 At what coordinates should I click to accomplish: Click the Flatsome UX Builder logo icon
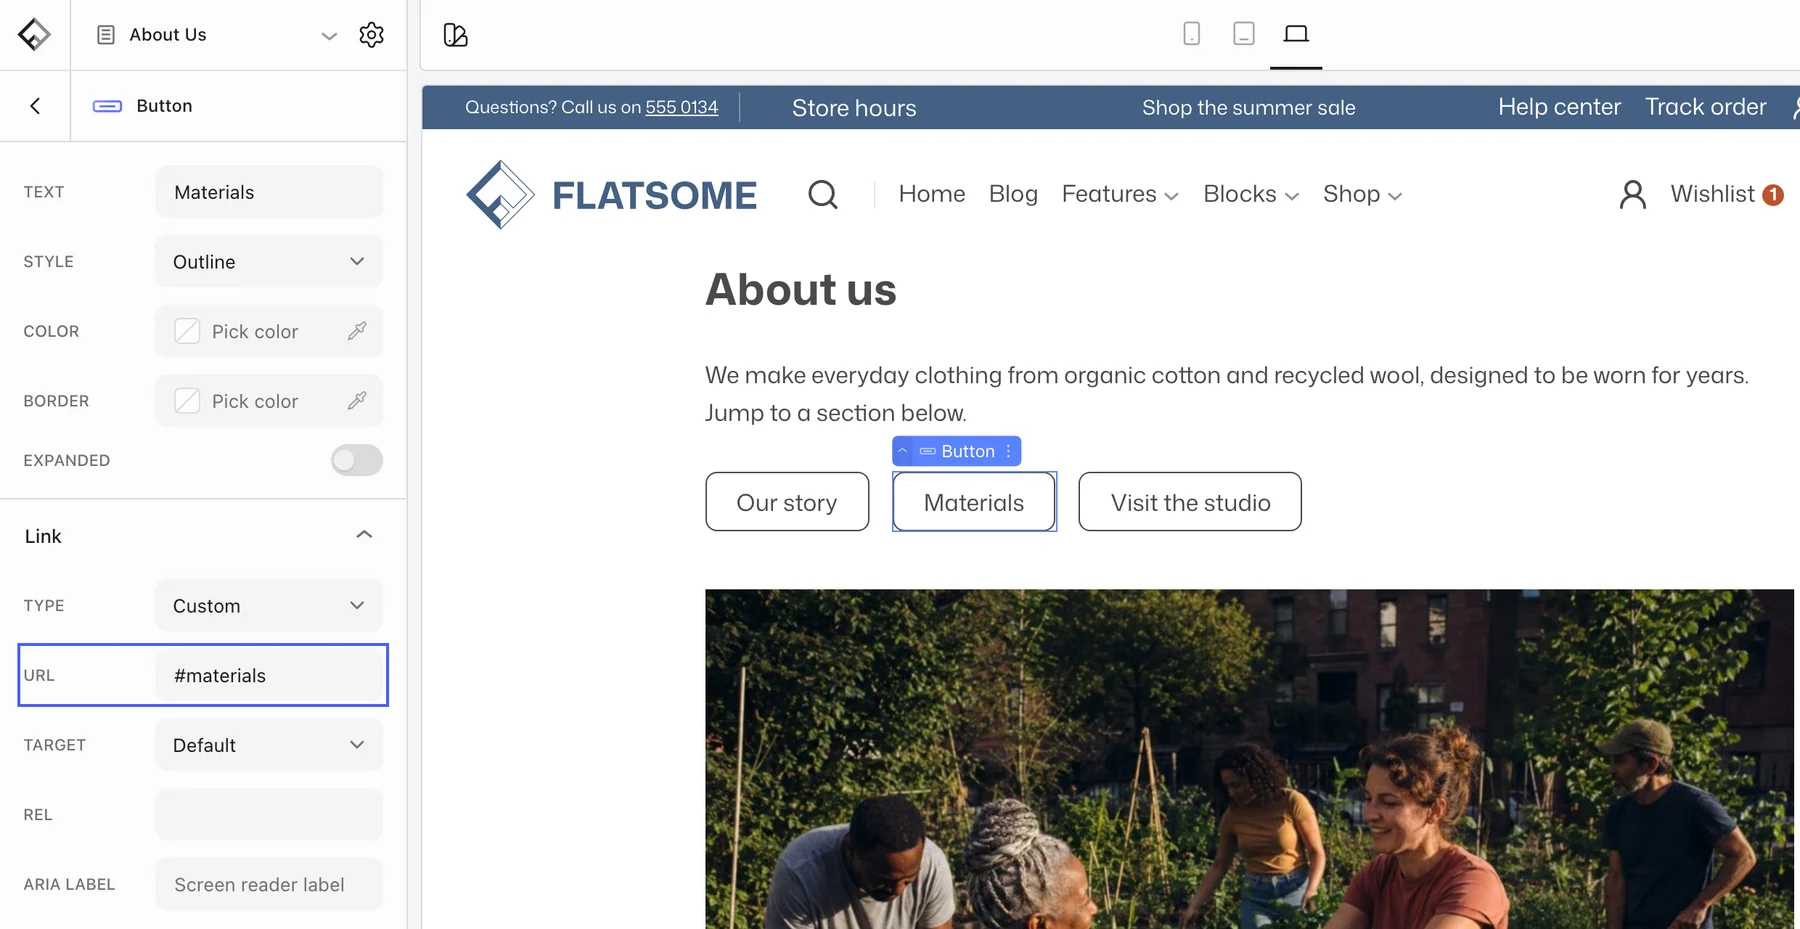(x=34, y=34)
